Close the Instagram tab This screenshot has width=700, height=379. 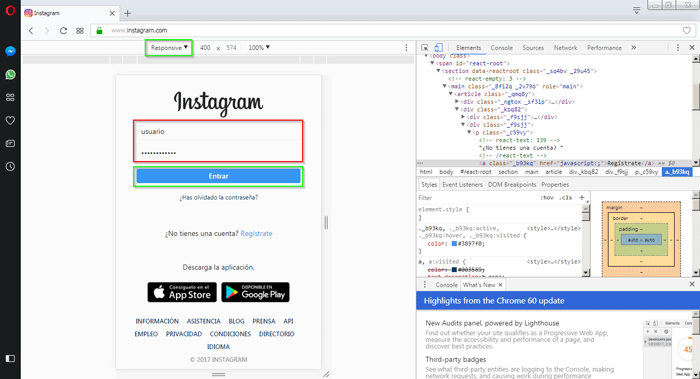(112, 13)
